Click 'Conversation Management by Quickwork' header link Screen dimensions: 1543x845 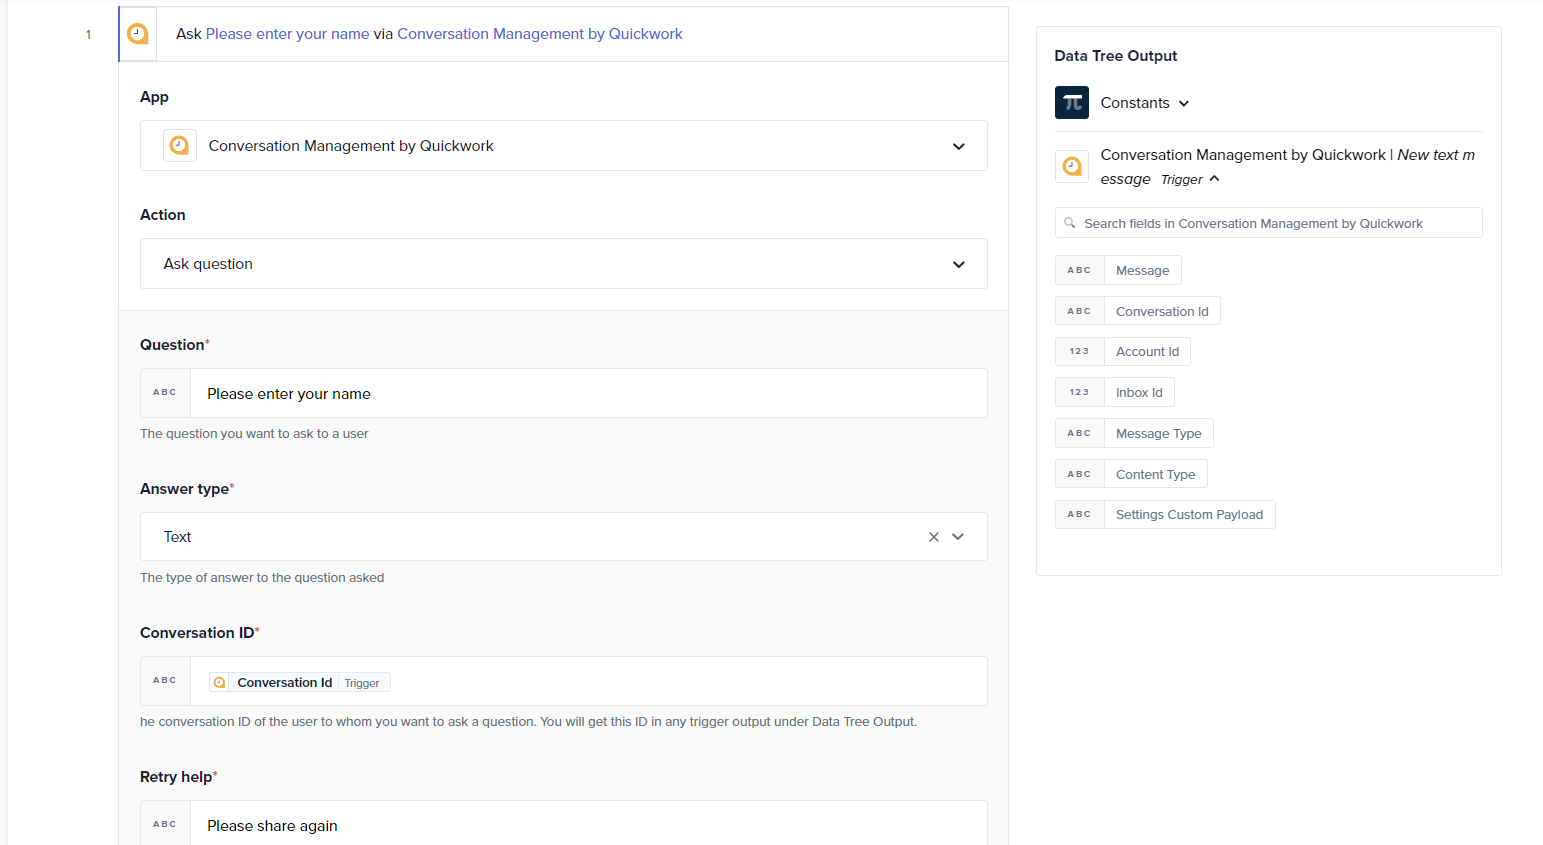coord(540,34)
